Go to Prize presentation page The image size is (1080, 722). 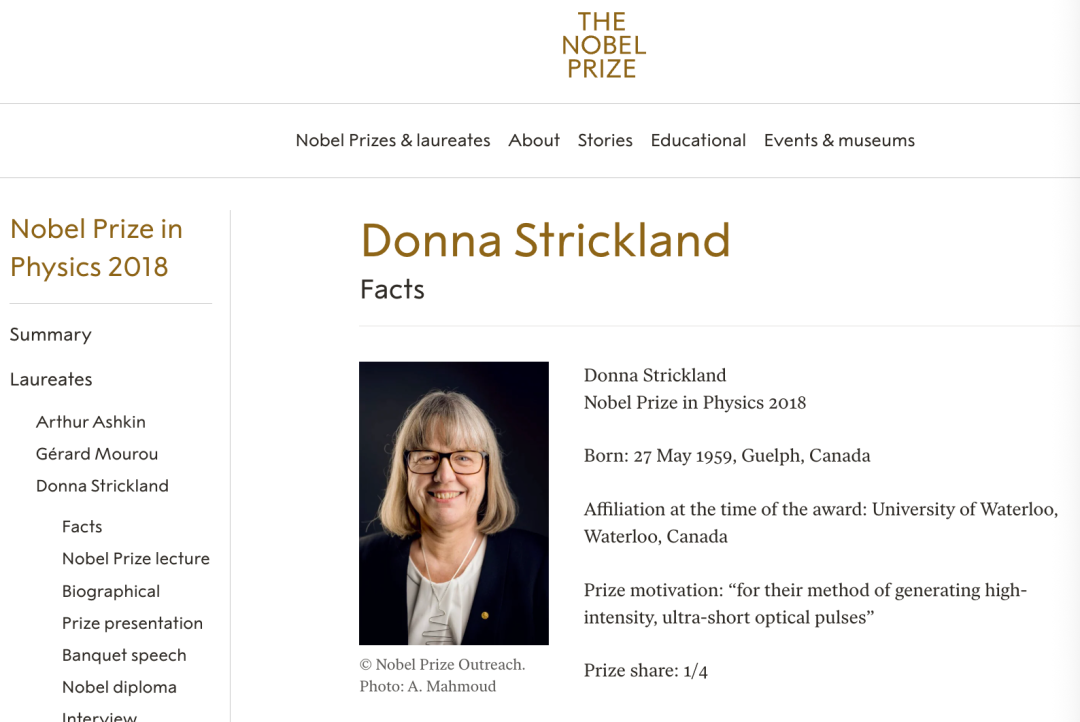tap(132, 623)
